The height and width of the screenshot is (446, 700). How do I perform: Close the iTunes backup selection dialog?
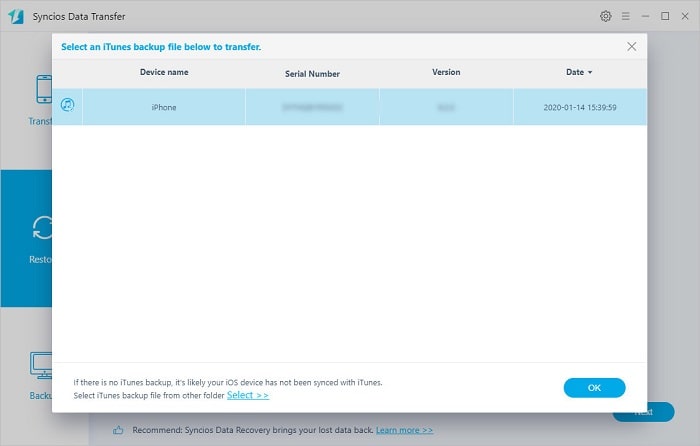click(x=631, y=46)
